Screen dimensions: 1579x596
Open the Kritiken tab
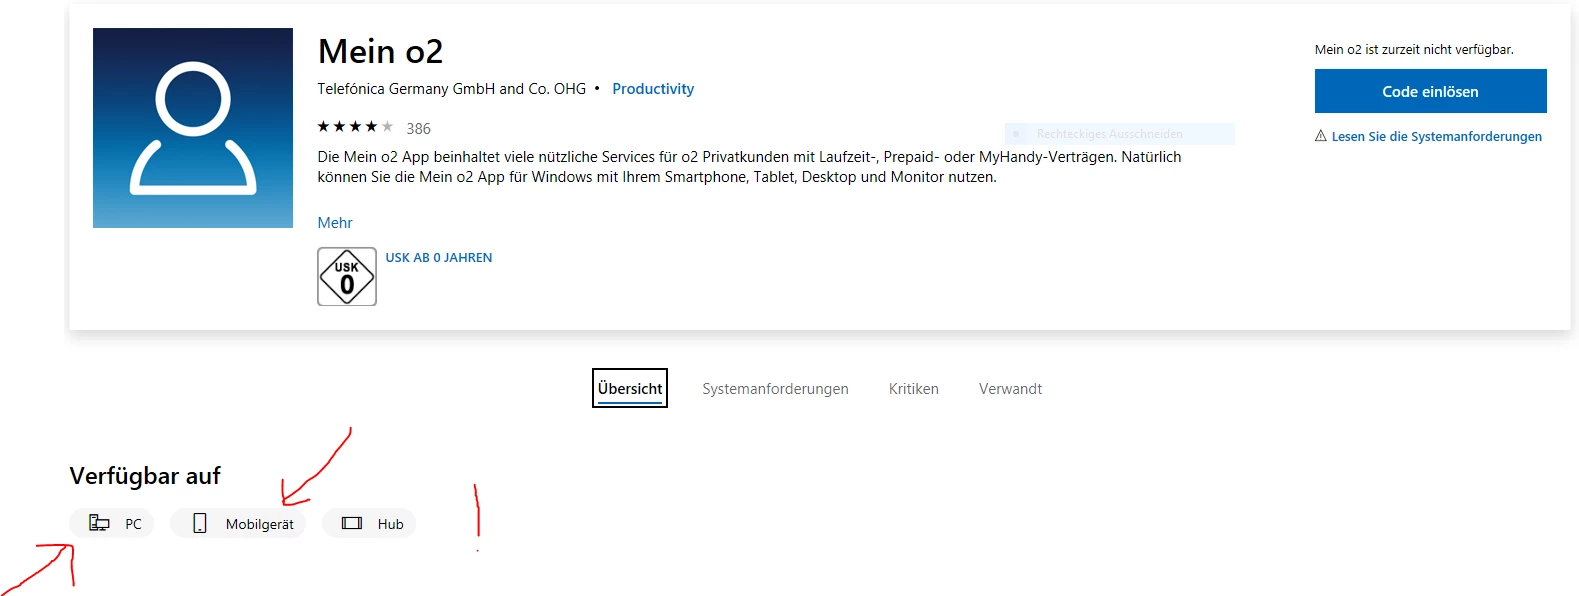pos(914,389)
